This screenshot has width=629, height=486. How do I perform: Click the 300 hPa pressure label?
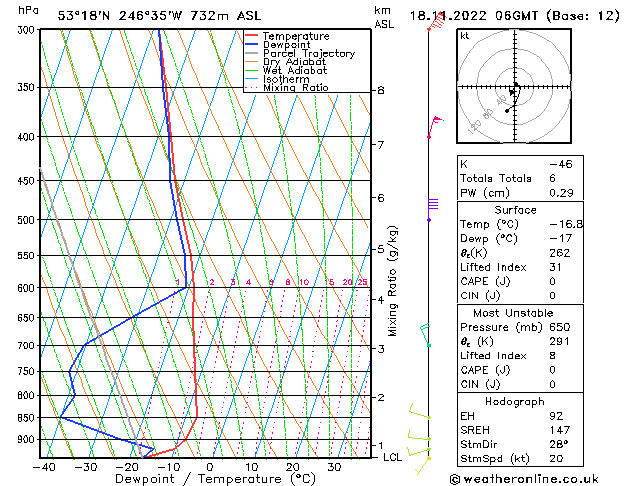pos(28,30)
